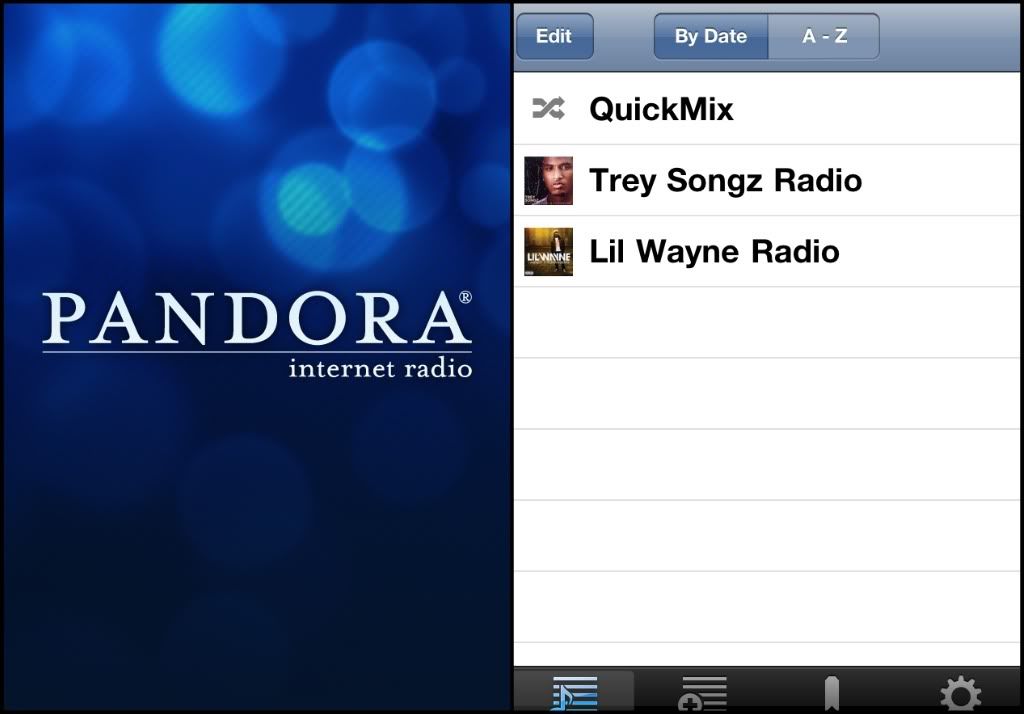Tap empty toolbar area right of A - Z

click(950, 36)
